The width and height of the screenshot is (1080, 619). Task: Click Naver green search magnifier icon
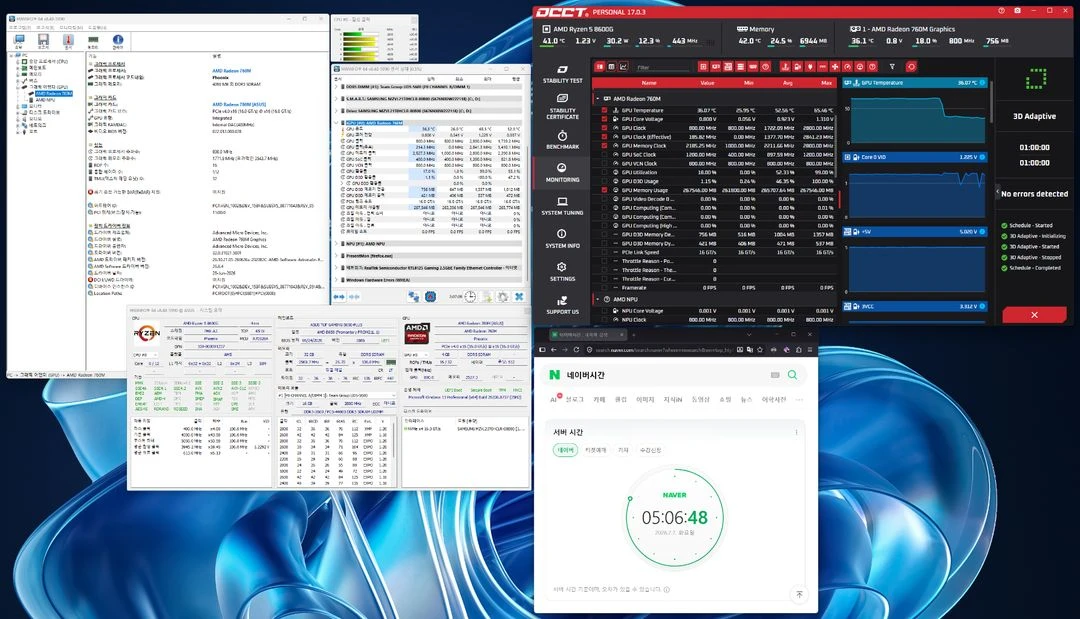(792, 375)
